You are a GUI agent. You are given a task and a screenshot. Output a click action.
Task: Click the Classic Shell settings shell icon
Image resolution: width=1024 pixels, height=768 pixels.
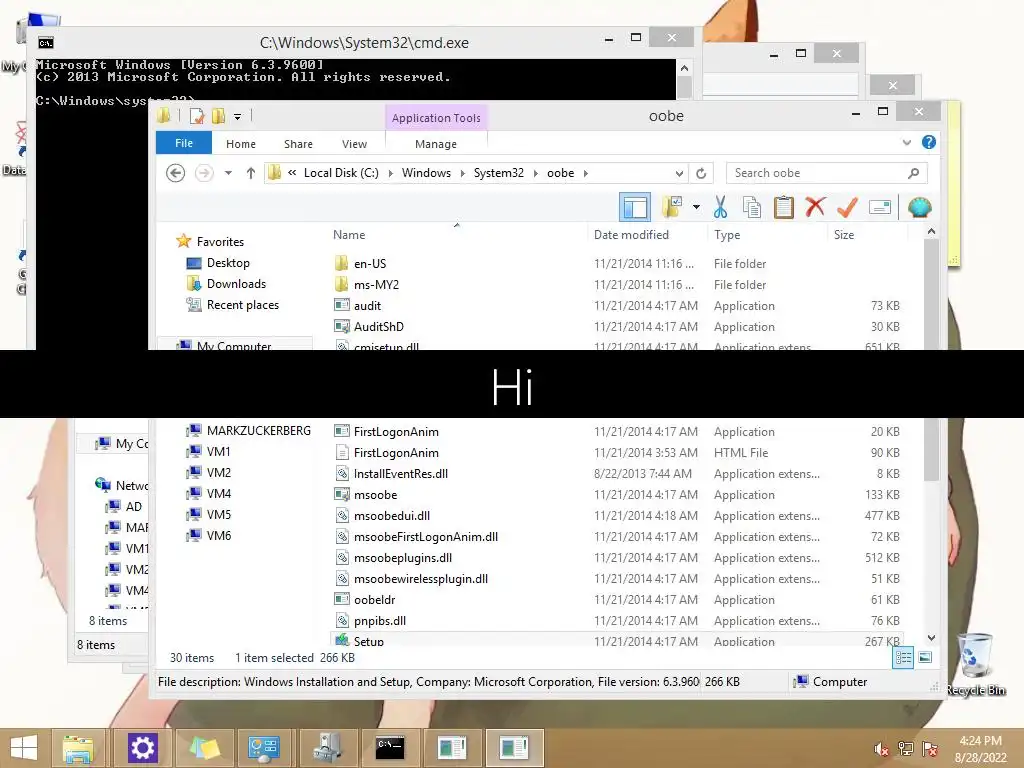[920, 208]
